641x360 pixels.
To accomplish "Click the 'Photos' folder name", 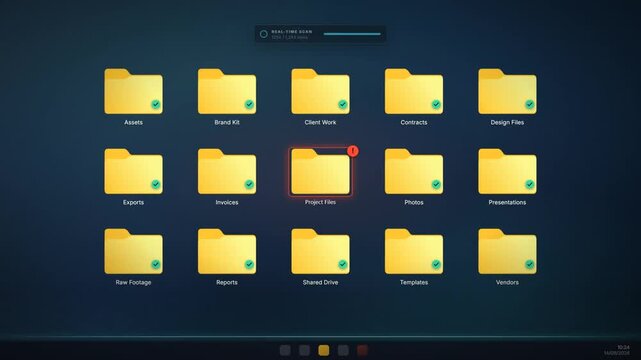I will click(414, 202).
